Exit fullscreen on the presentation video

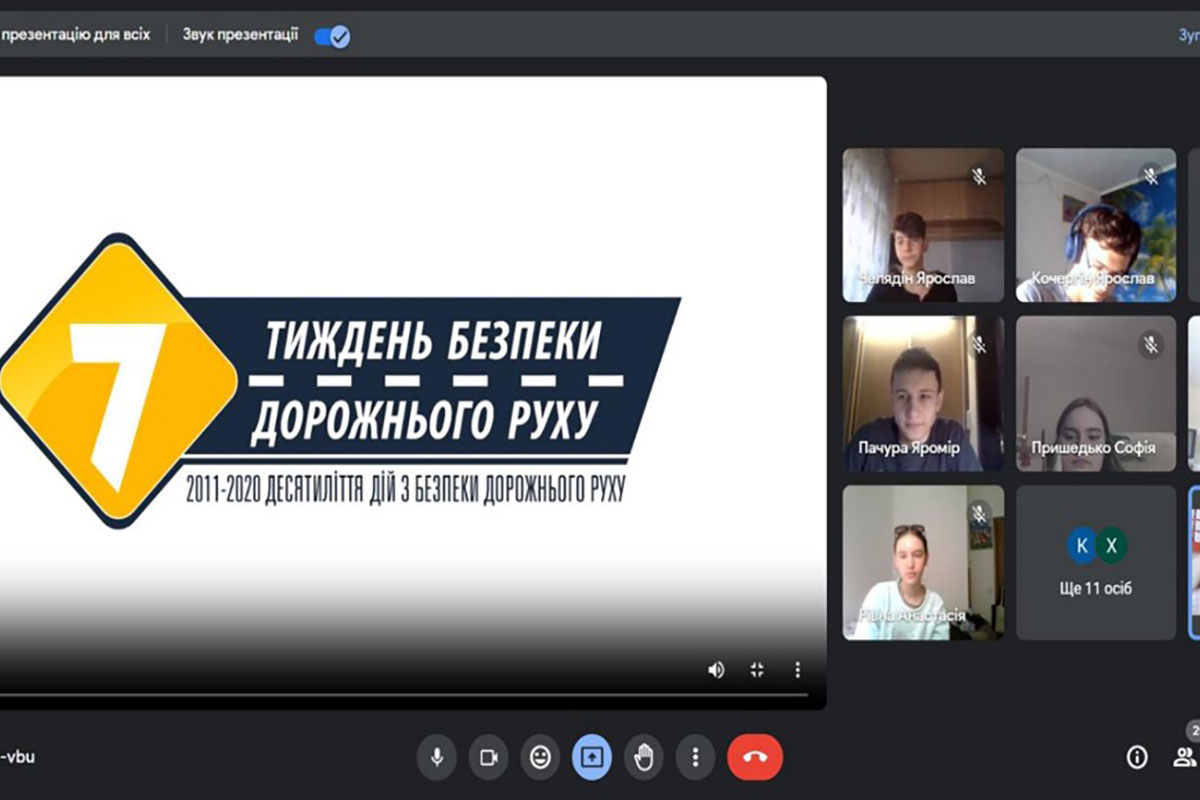coord(757,670)
